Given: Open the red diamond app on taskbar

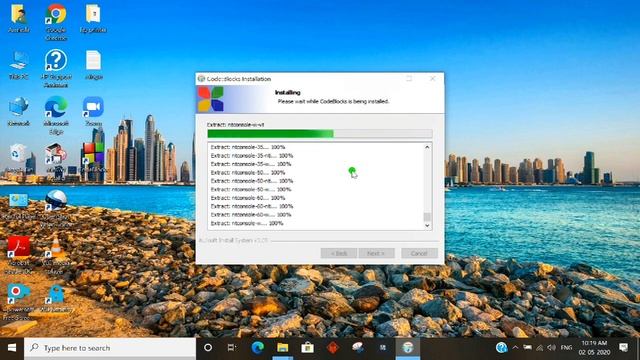Looking at the screenshot, I should pos(333,348).
